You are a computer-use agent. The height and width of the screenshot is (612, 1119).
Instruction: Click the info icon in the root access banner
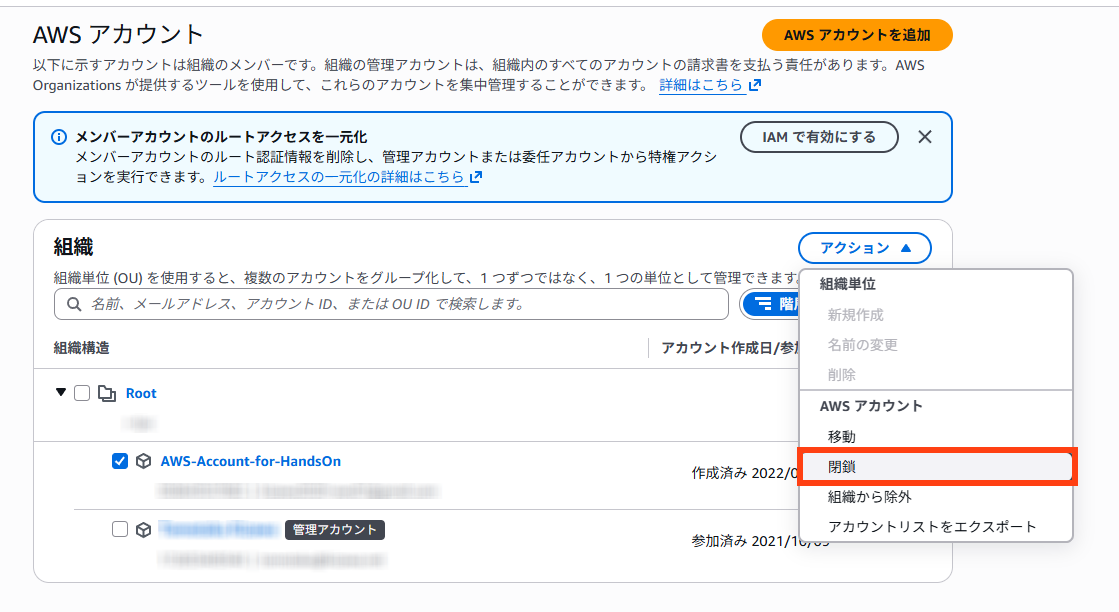[59, 137]
